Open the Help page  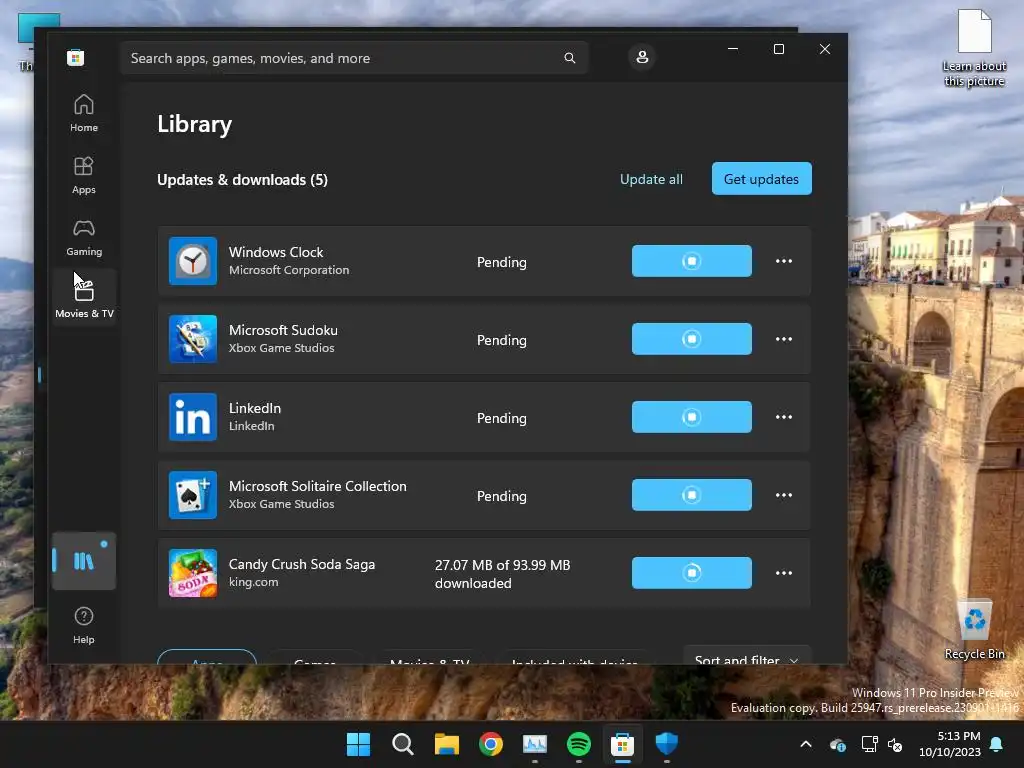click(x=84, y=625)
